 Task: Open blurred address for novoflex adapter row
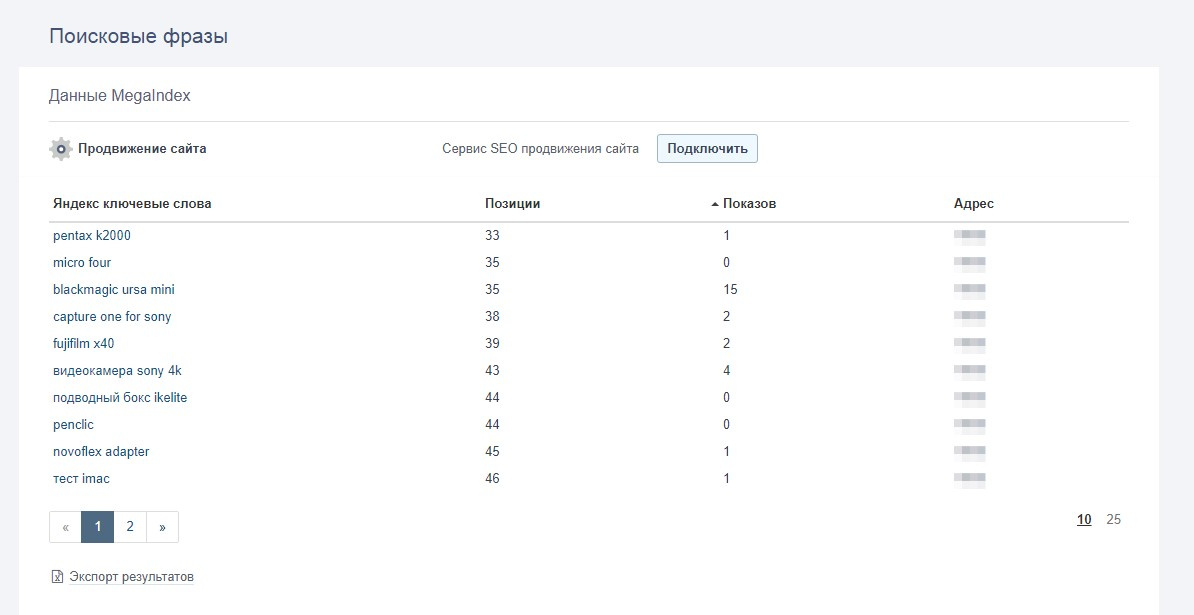coord(970,452)
